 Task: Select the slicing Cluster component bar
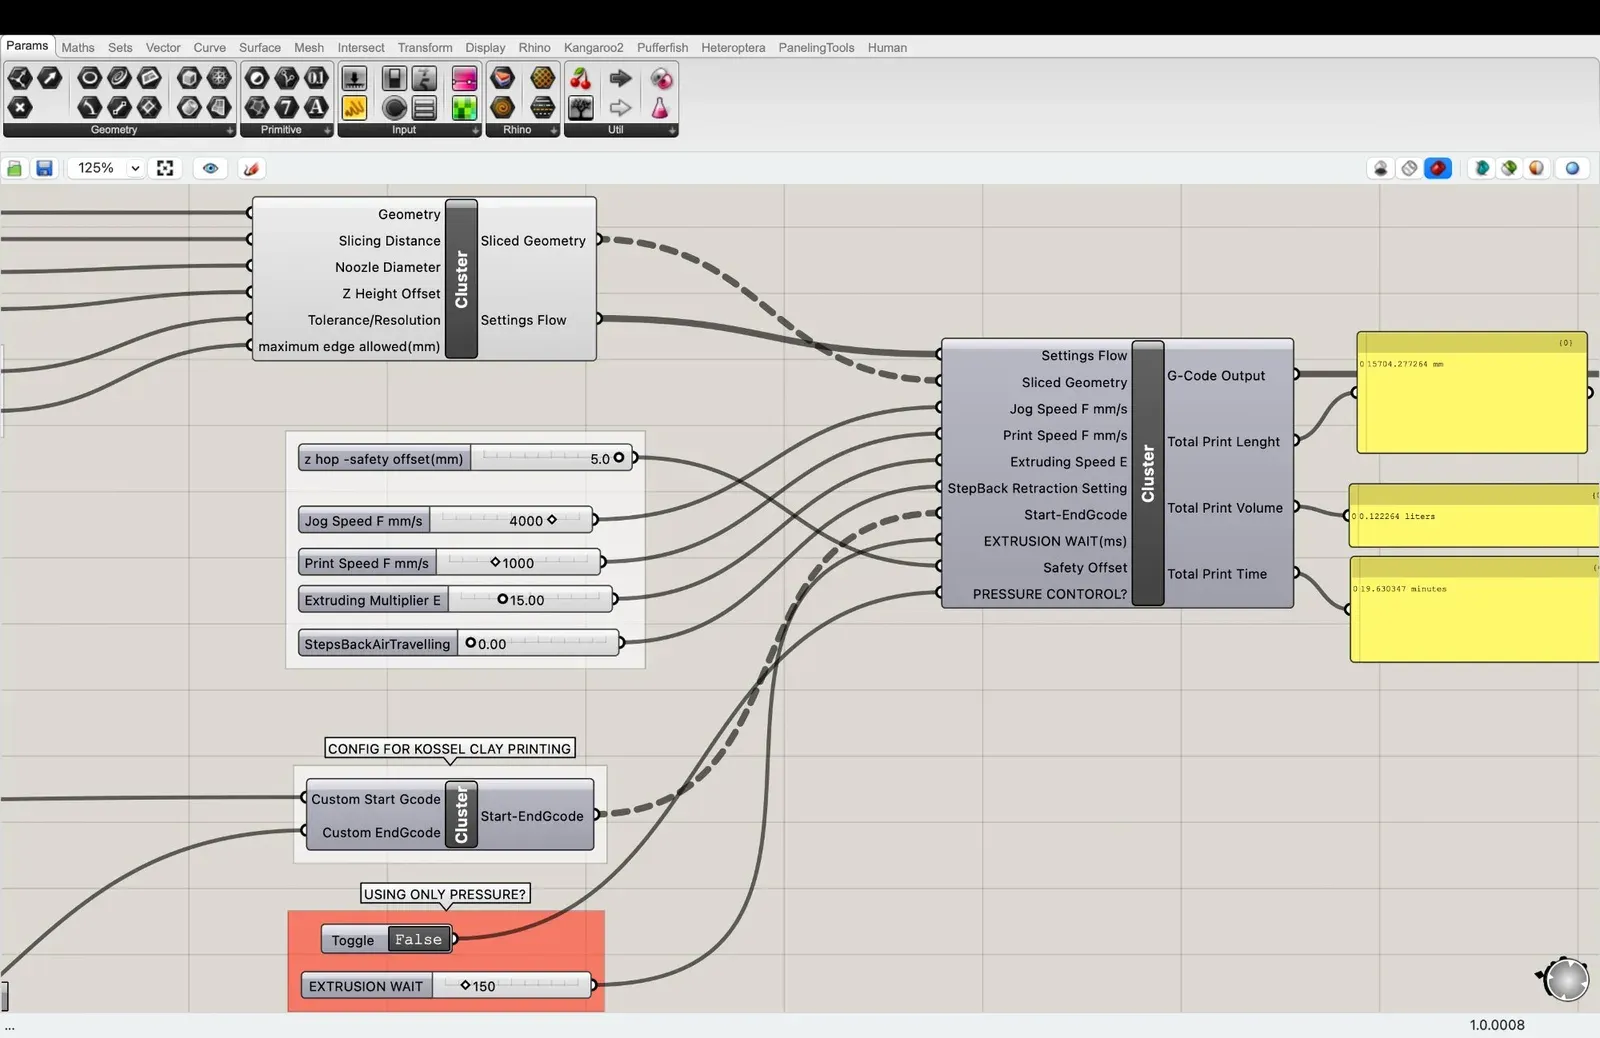[461, 279]
